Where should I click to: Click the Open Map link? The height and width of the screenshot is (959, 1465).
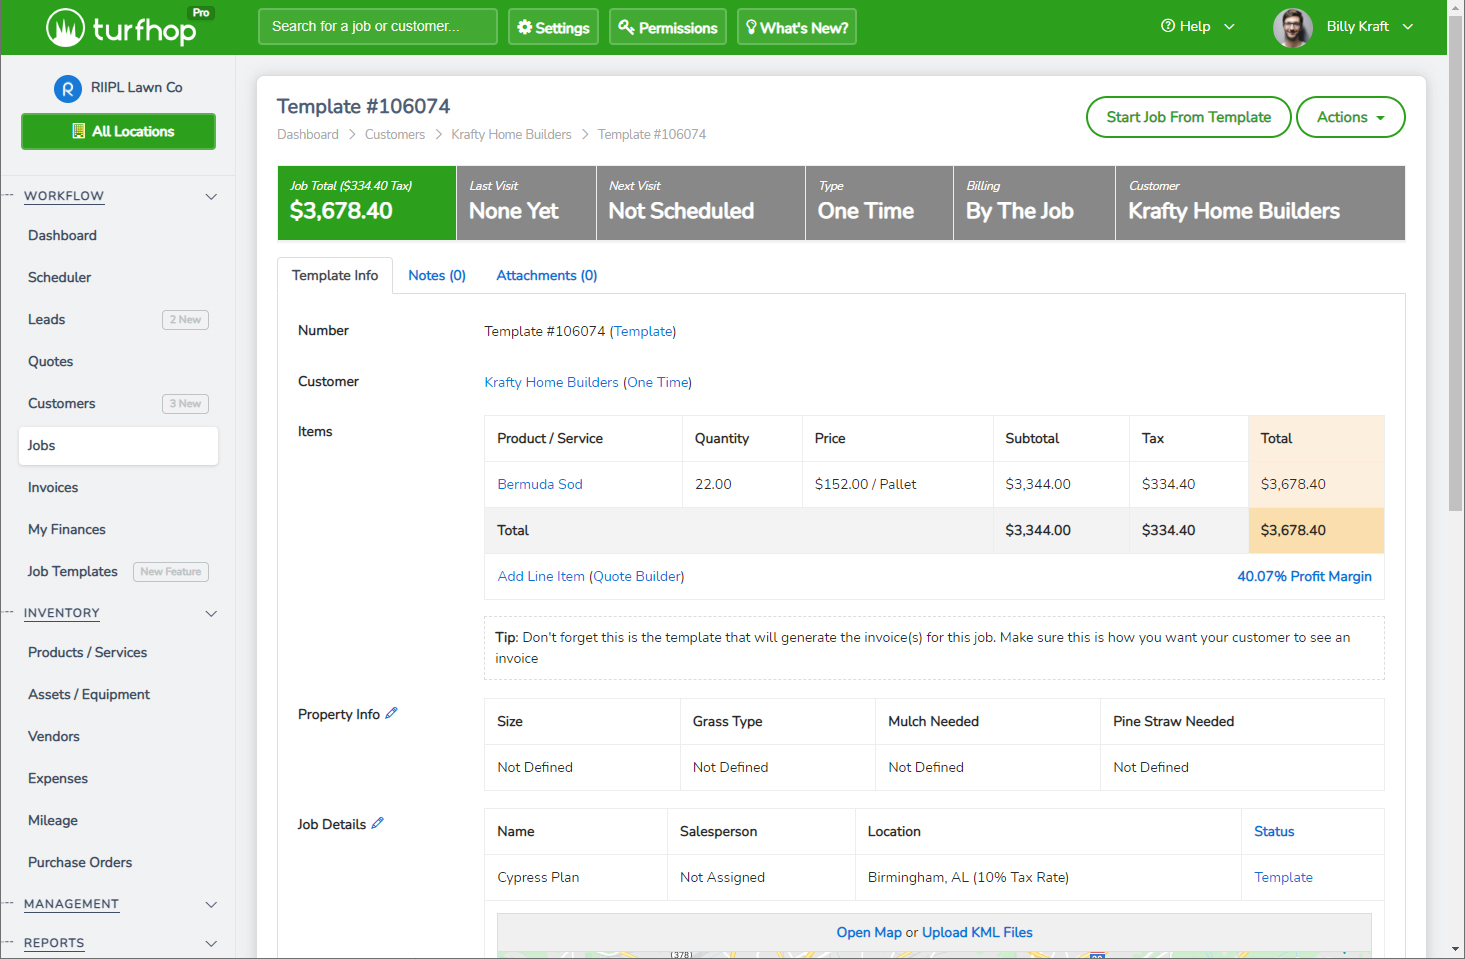[x=869, y=932]
